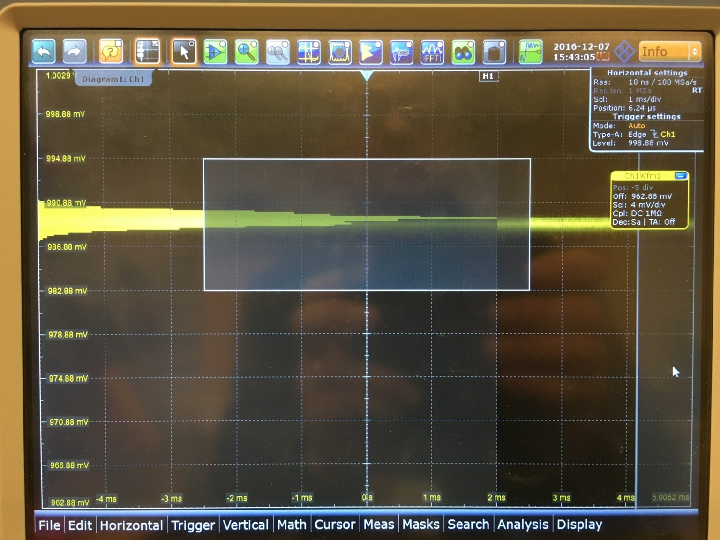720x540 pixels.
Task: Activate the double-magnifier coupled zoom tool
Action: coord(278,51)
